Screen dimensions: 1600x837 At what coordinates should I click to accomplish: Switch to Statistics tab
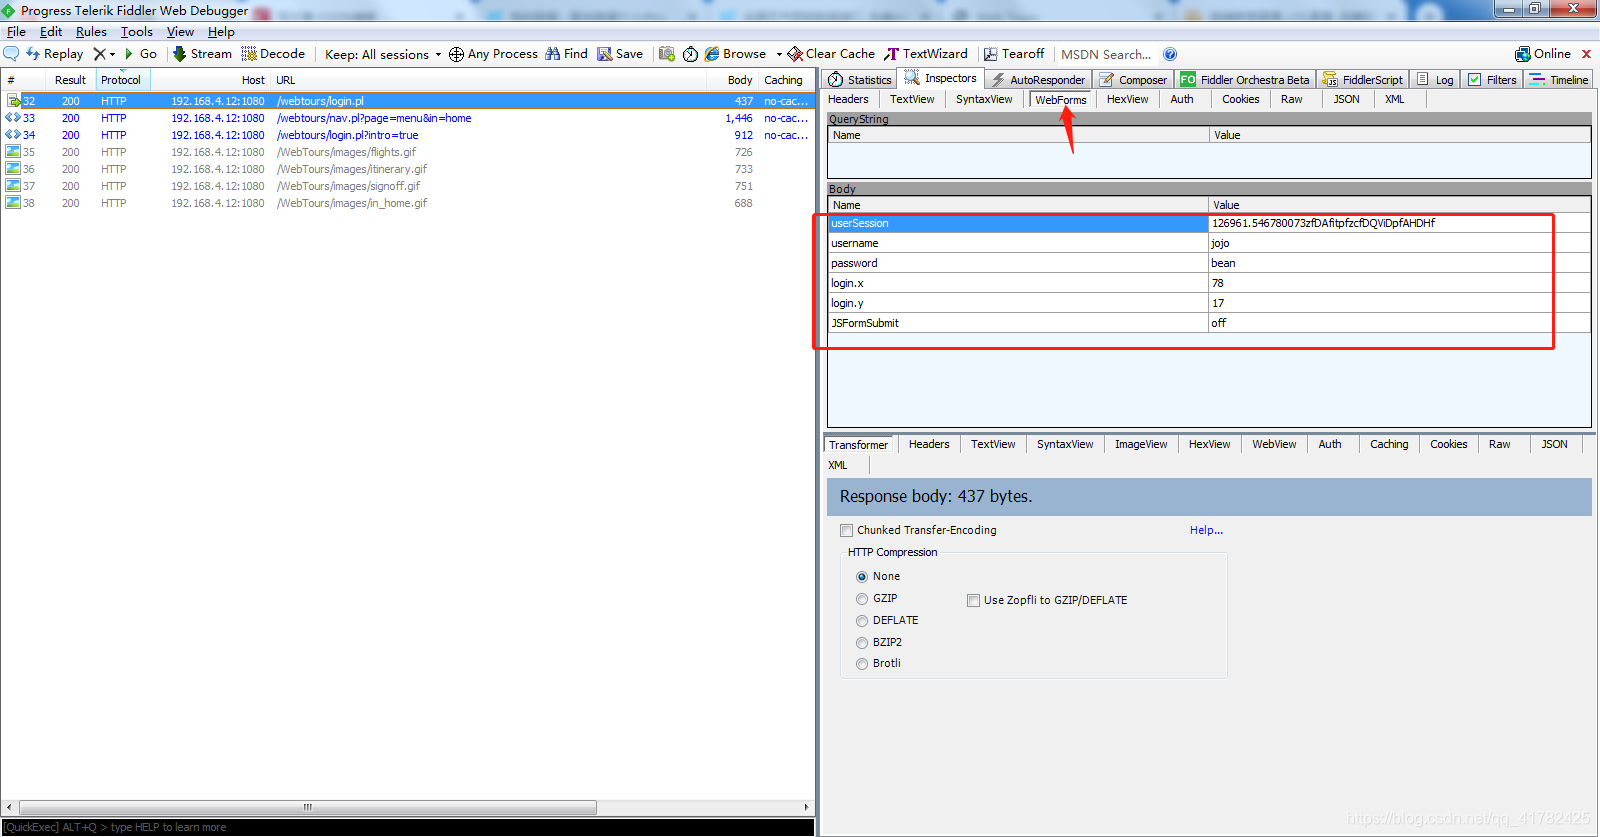(x=860, y=80)
